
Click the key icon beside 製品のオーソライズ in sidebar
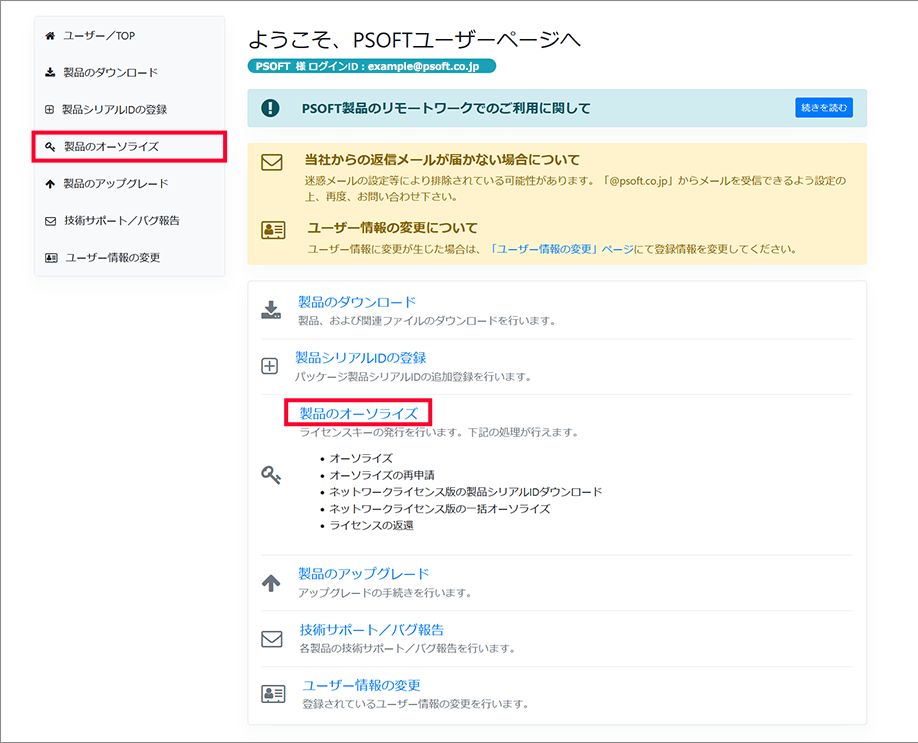click(50, 146)
